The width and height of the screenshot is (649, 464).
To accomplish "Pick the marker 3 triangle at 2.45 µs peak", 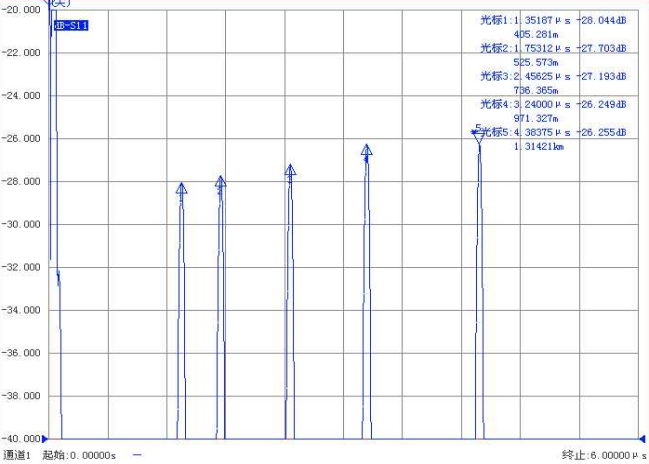I will (x=290, y=172).
